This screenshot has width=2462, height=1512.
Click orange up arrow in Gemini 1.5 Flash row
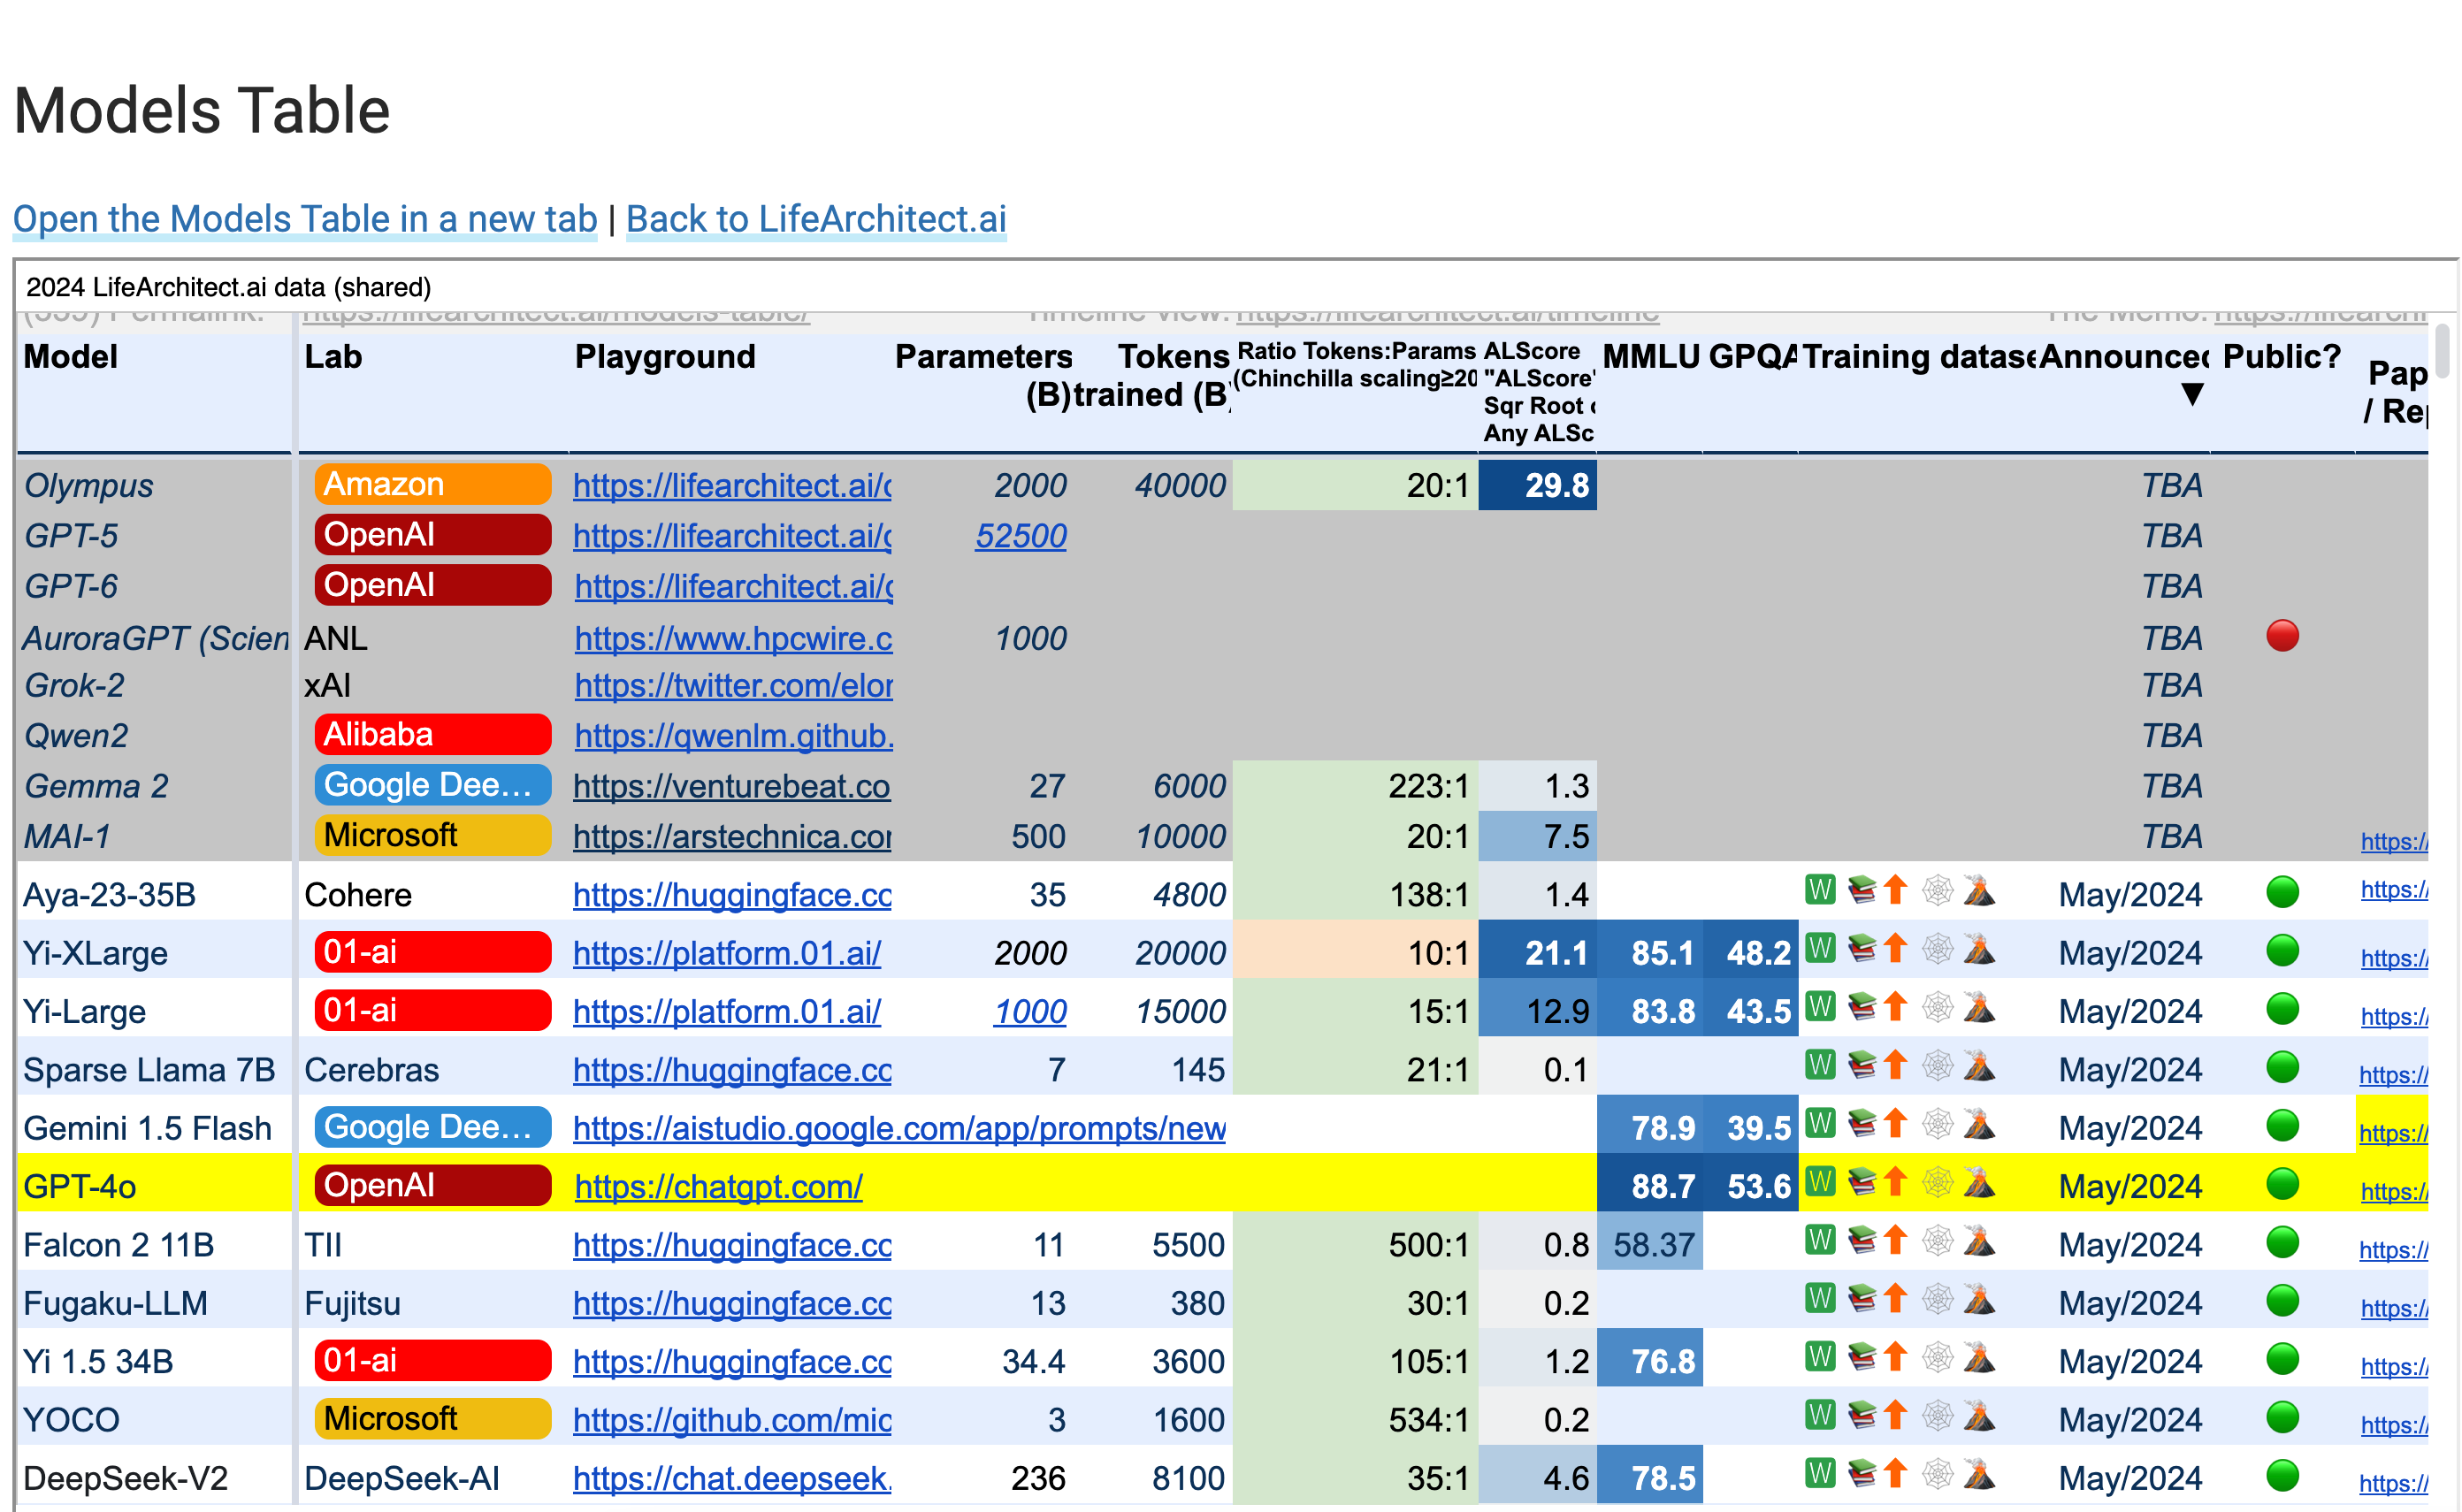coord(1895,1123)
